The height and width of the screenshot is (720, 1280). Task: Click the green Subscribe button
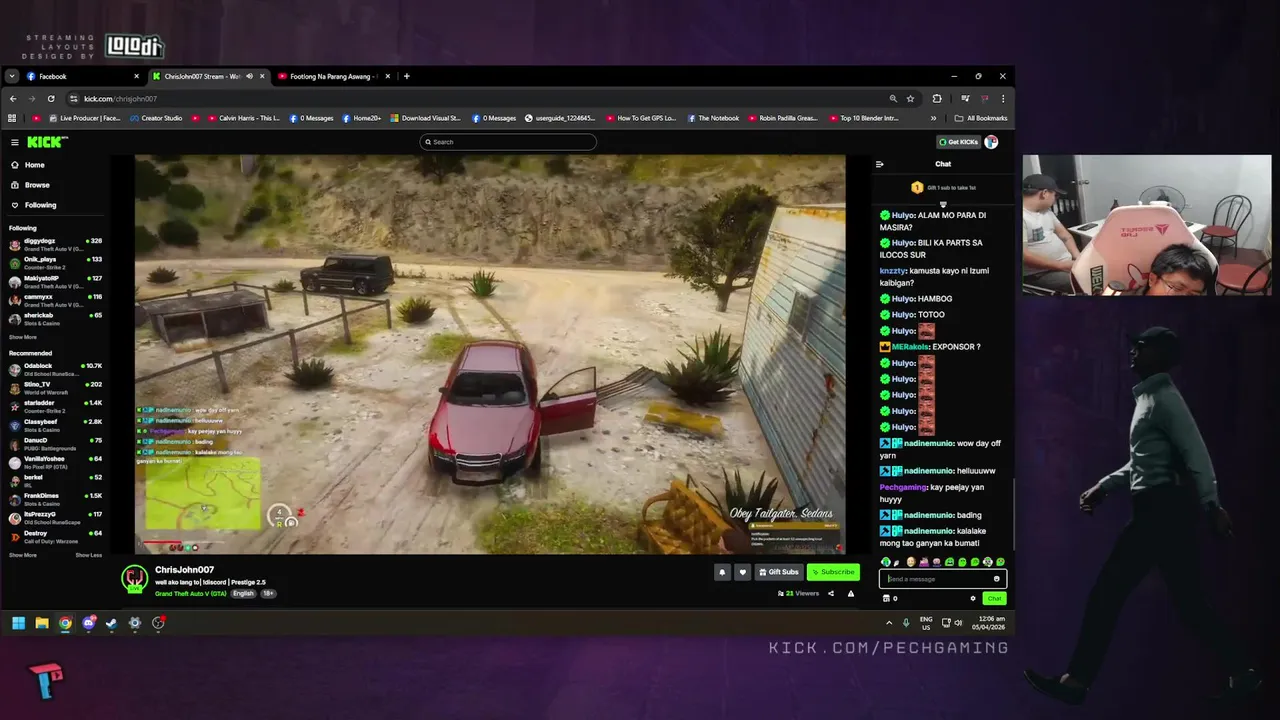[833, 572]
